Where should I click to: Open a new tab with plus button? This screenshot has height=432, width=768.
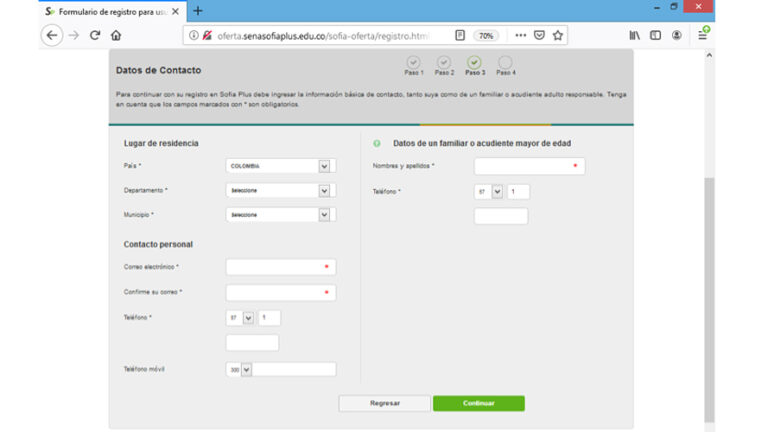197,10
